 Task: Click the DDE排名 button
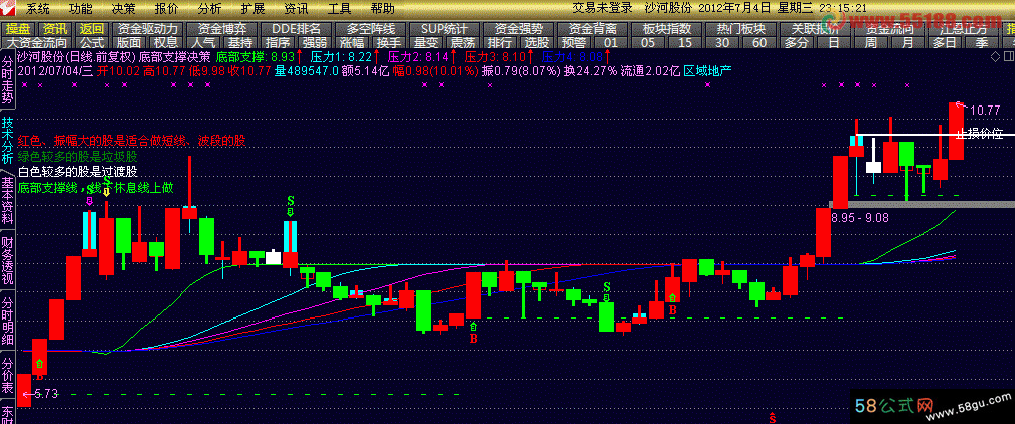point(297,28)
